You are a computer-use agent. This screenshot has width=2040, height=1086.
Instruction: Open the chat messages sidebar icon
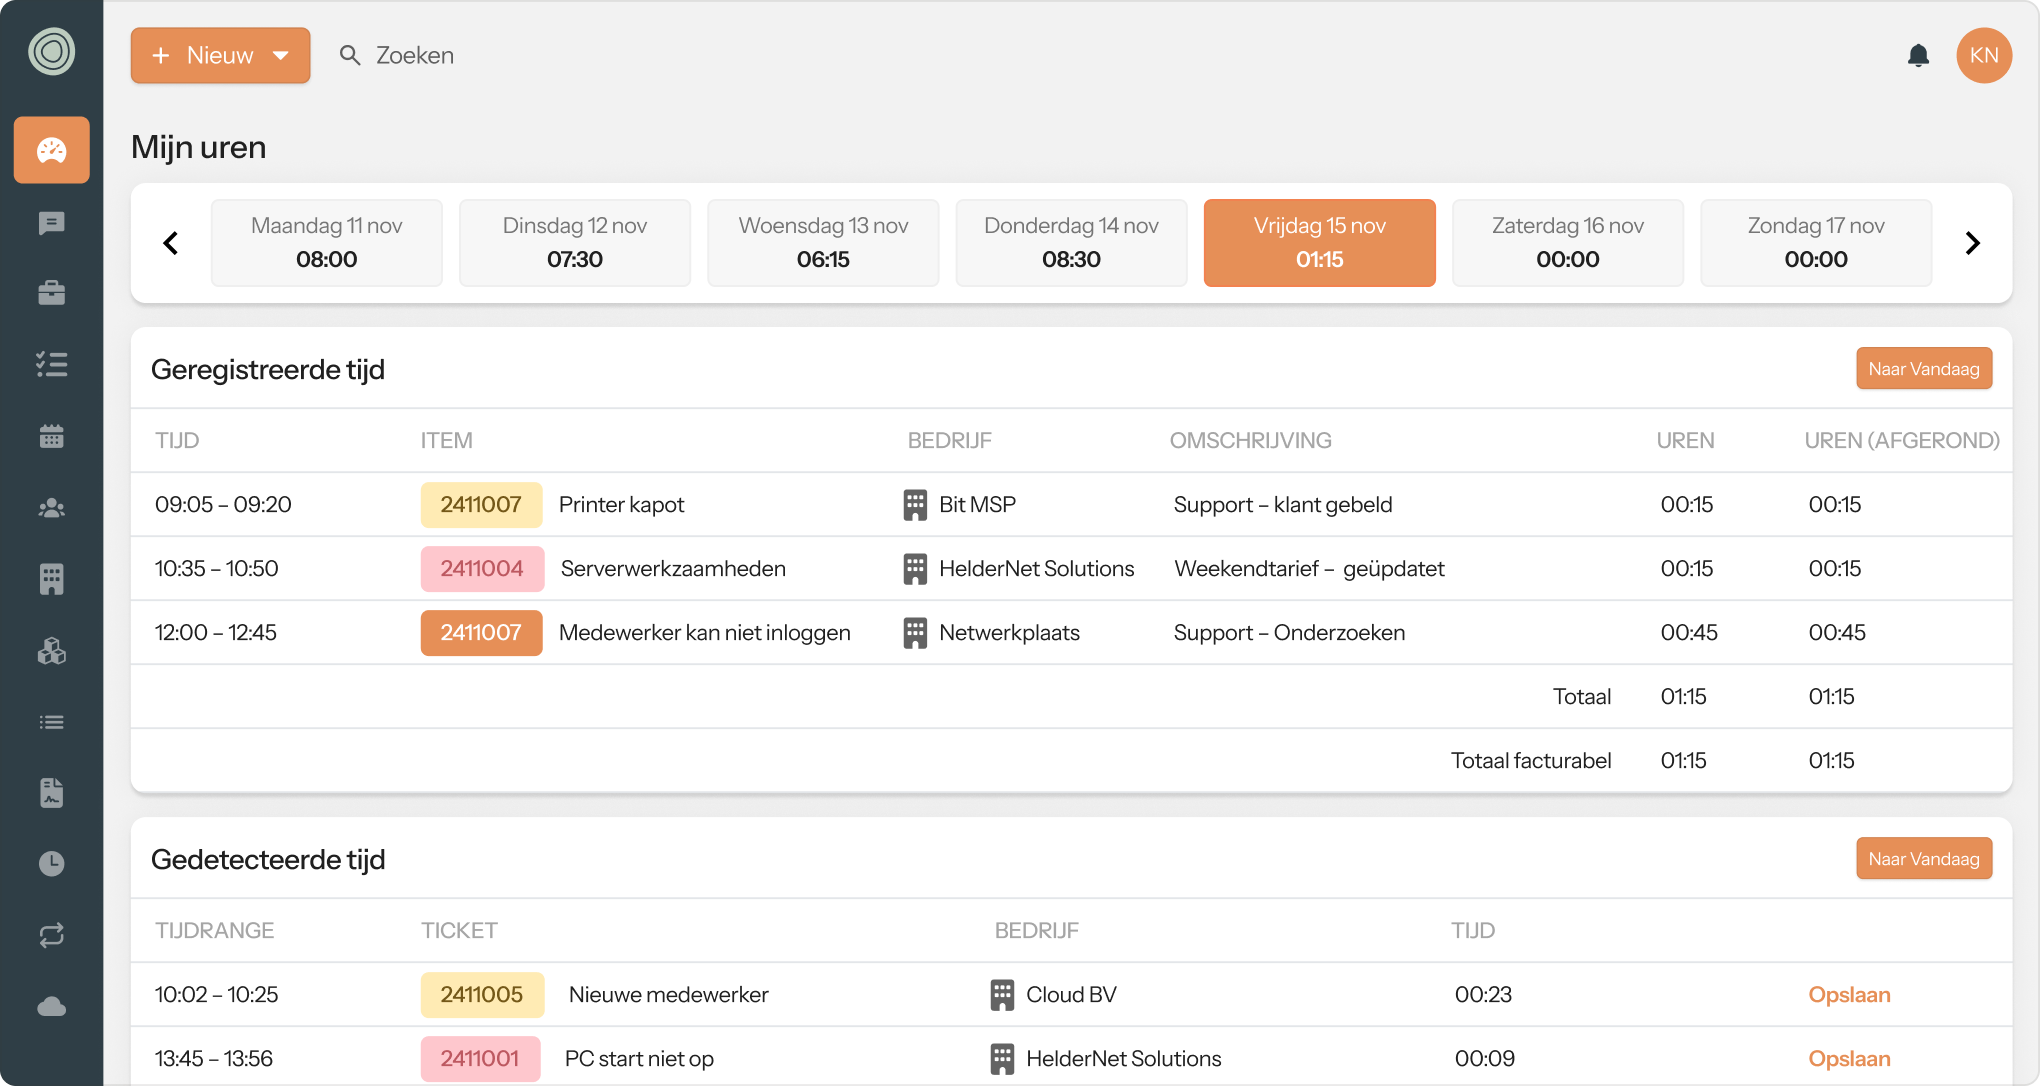51,222
